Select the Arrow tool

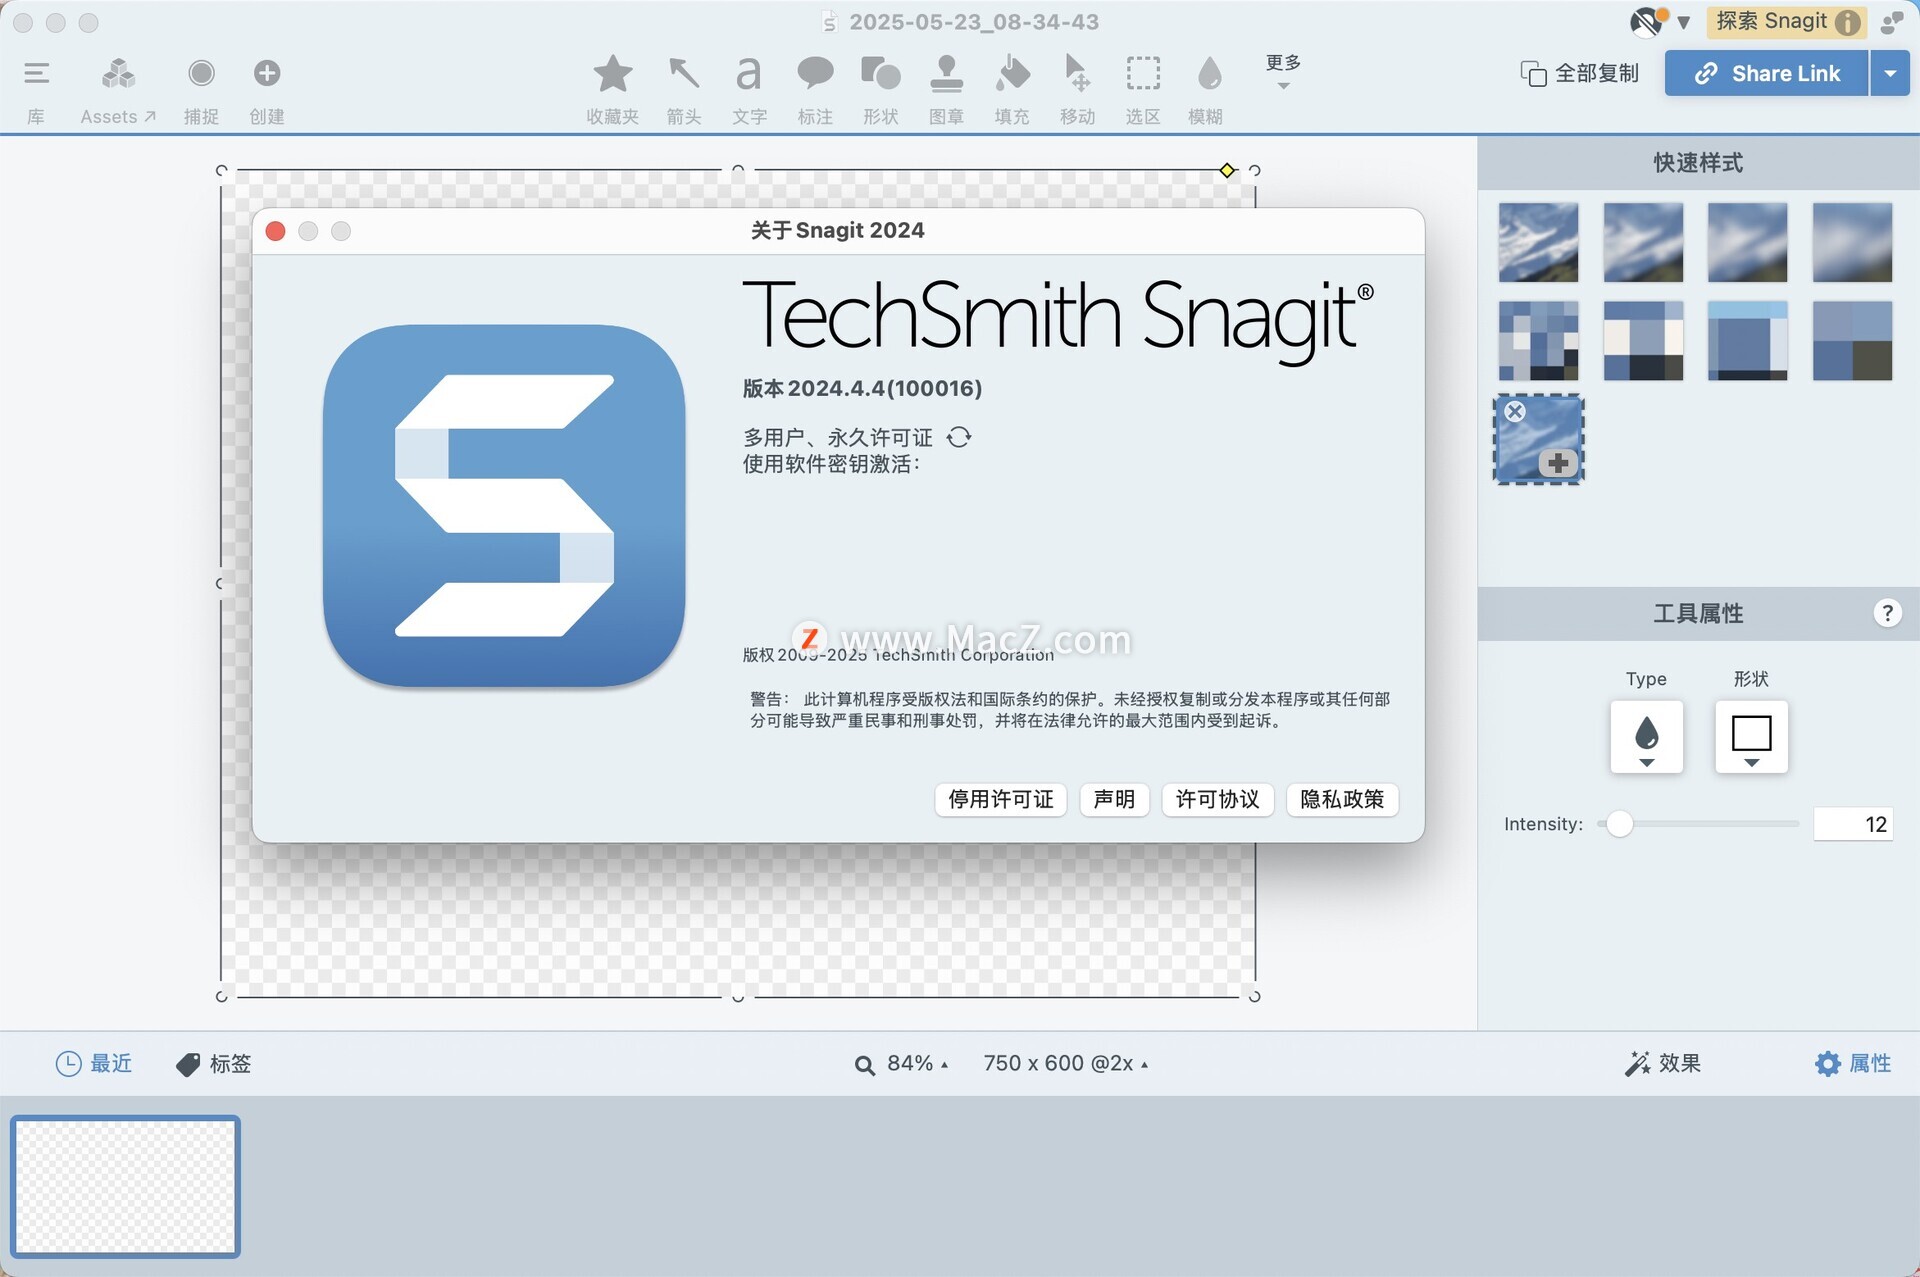coord(684,73)
